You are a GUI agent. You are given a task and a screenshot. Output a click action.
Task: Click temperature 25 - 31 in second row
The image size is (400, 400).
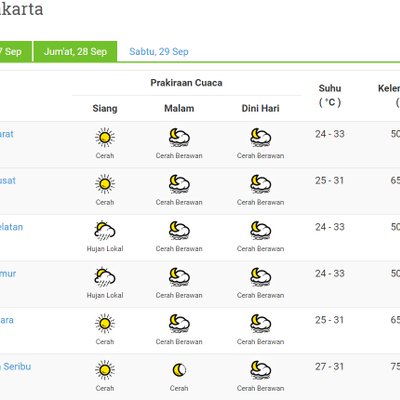330,181
